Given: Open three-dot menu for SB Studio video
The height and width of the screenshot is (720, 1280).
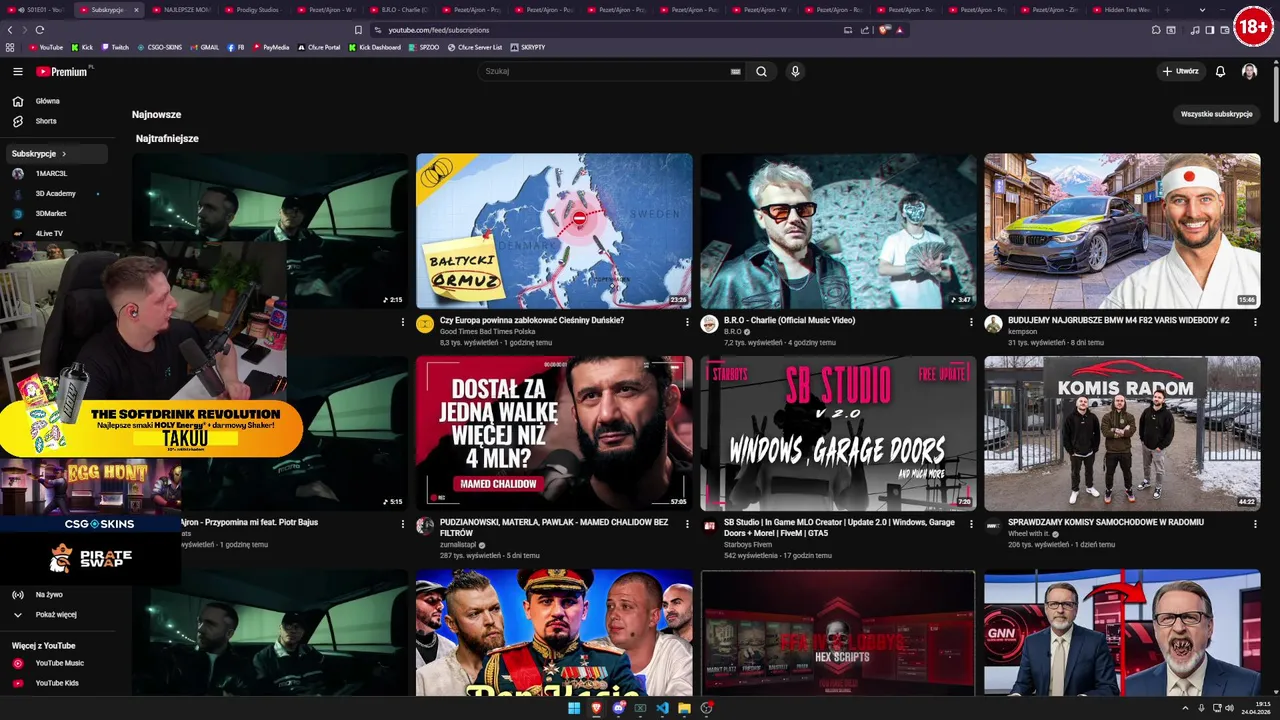Looking at the screenshot, I should tap(971, 524).
